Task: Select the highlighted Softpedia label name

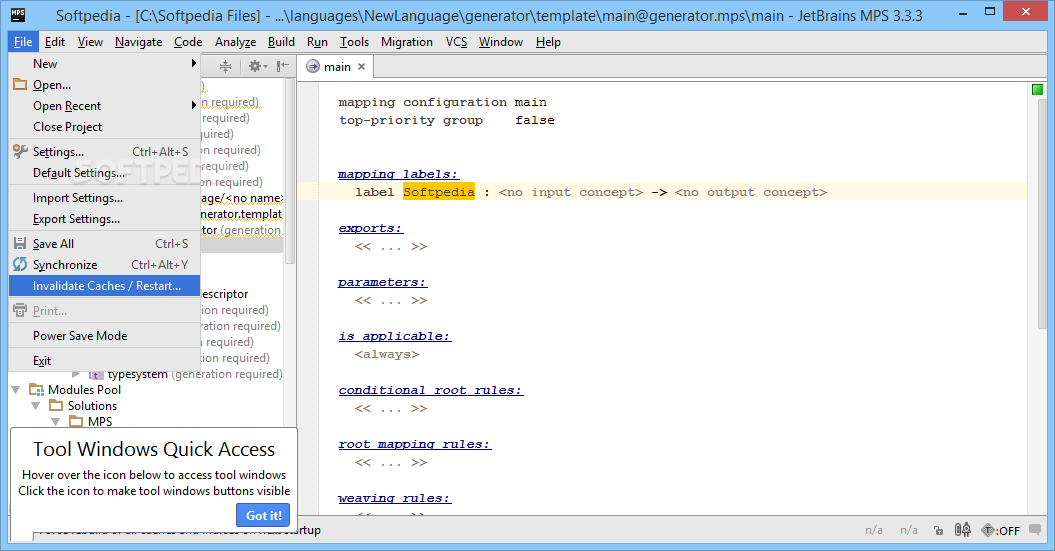Action: [x=439, y=192]
